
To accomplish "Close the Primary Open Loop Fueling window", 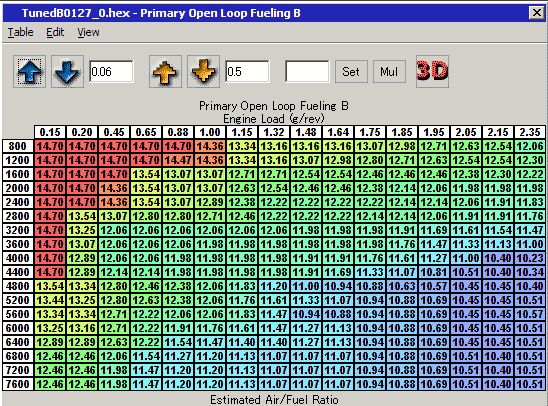I will (536, 13).
